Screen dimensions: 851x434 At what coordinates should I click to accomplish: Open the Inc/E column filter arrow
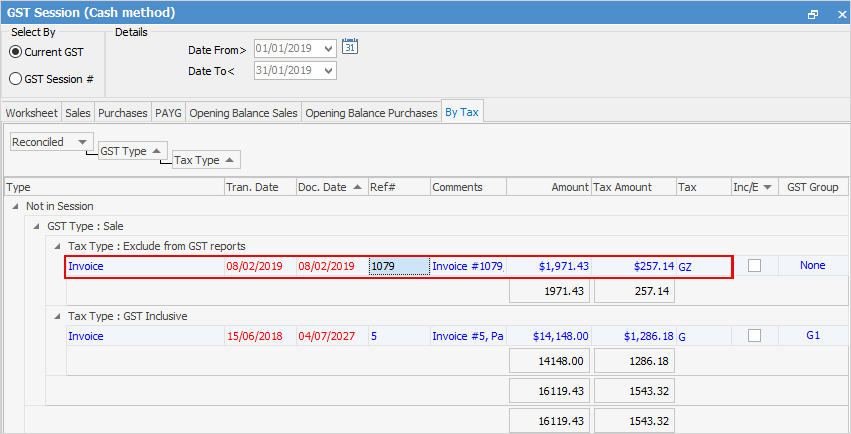click(767, 187)
